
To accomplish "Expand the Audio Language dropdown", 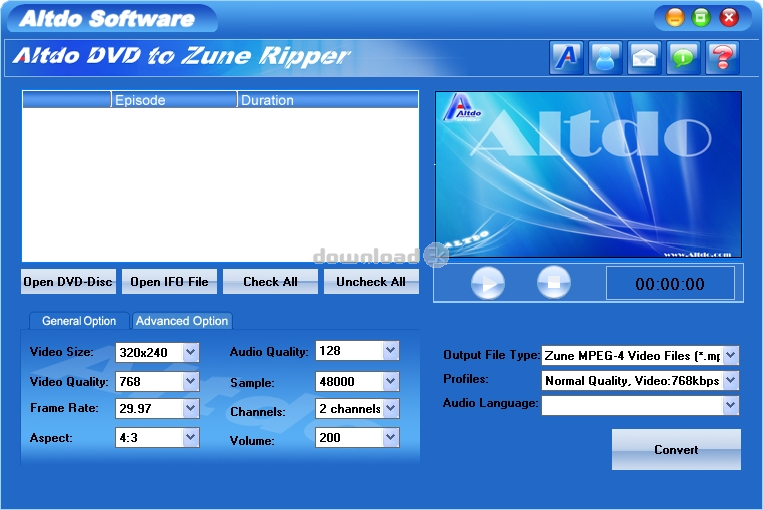I will tap(730, 405).
